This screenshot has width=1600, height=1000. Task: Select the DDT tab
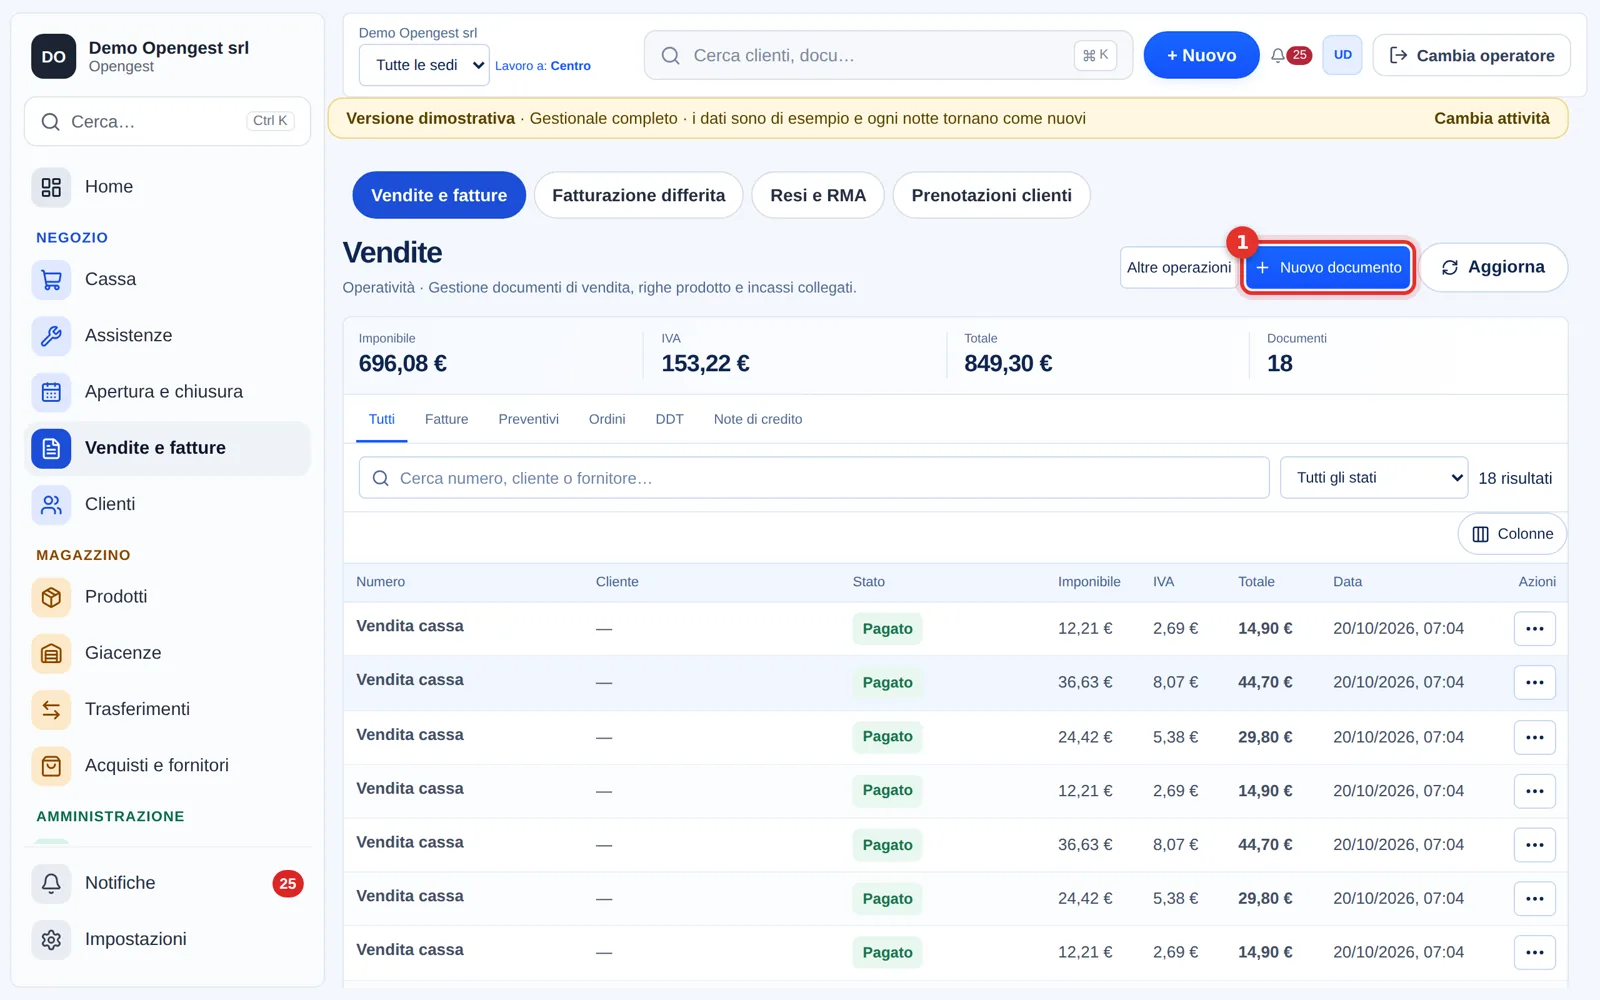(x=669, y=420)
